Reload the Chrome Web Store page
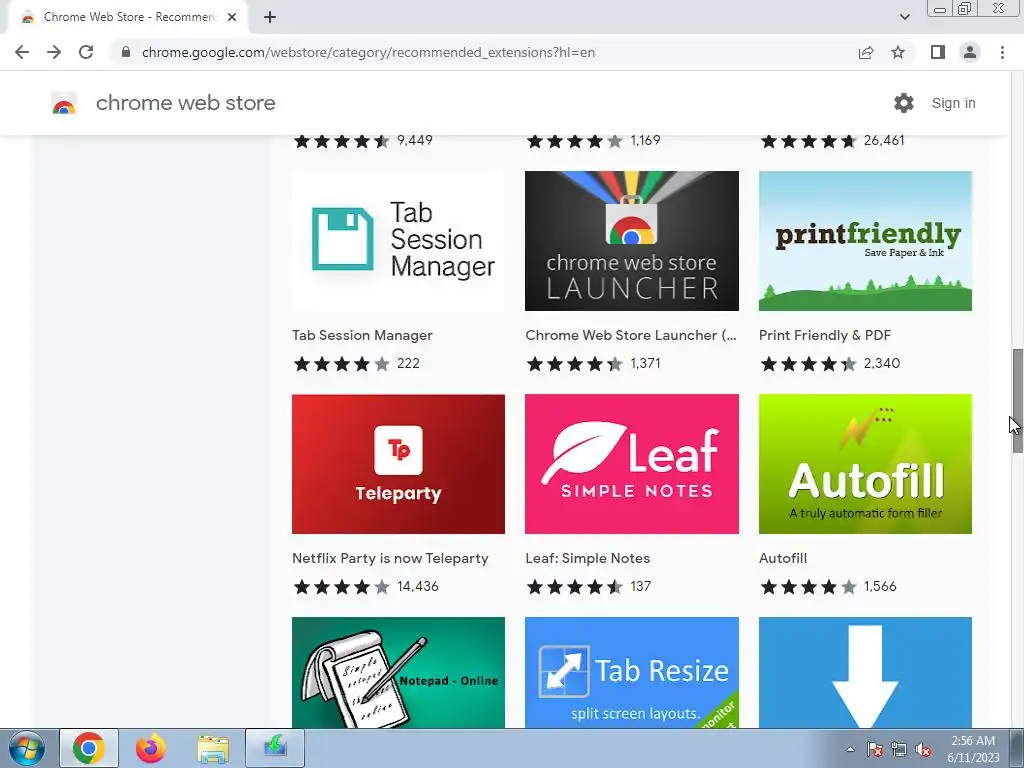The width and height of the screenshot is (1024, 768). pyautogui.click(x=86, y=52)
